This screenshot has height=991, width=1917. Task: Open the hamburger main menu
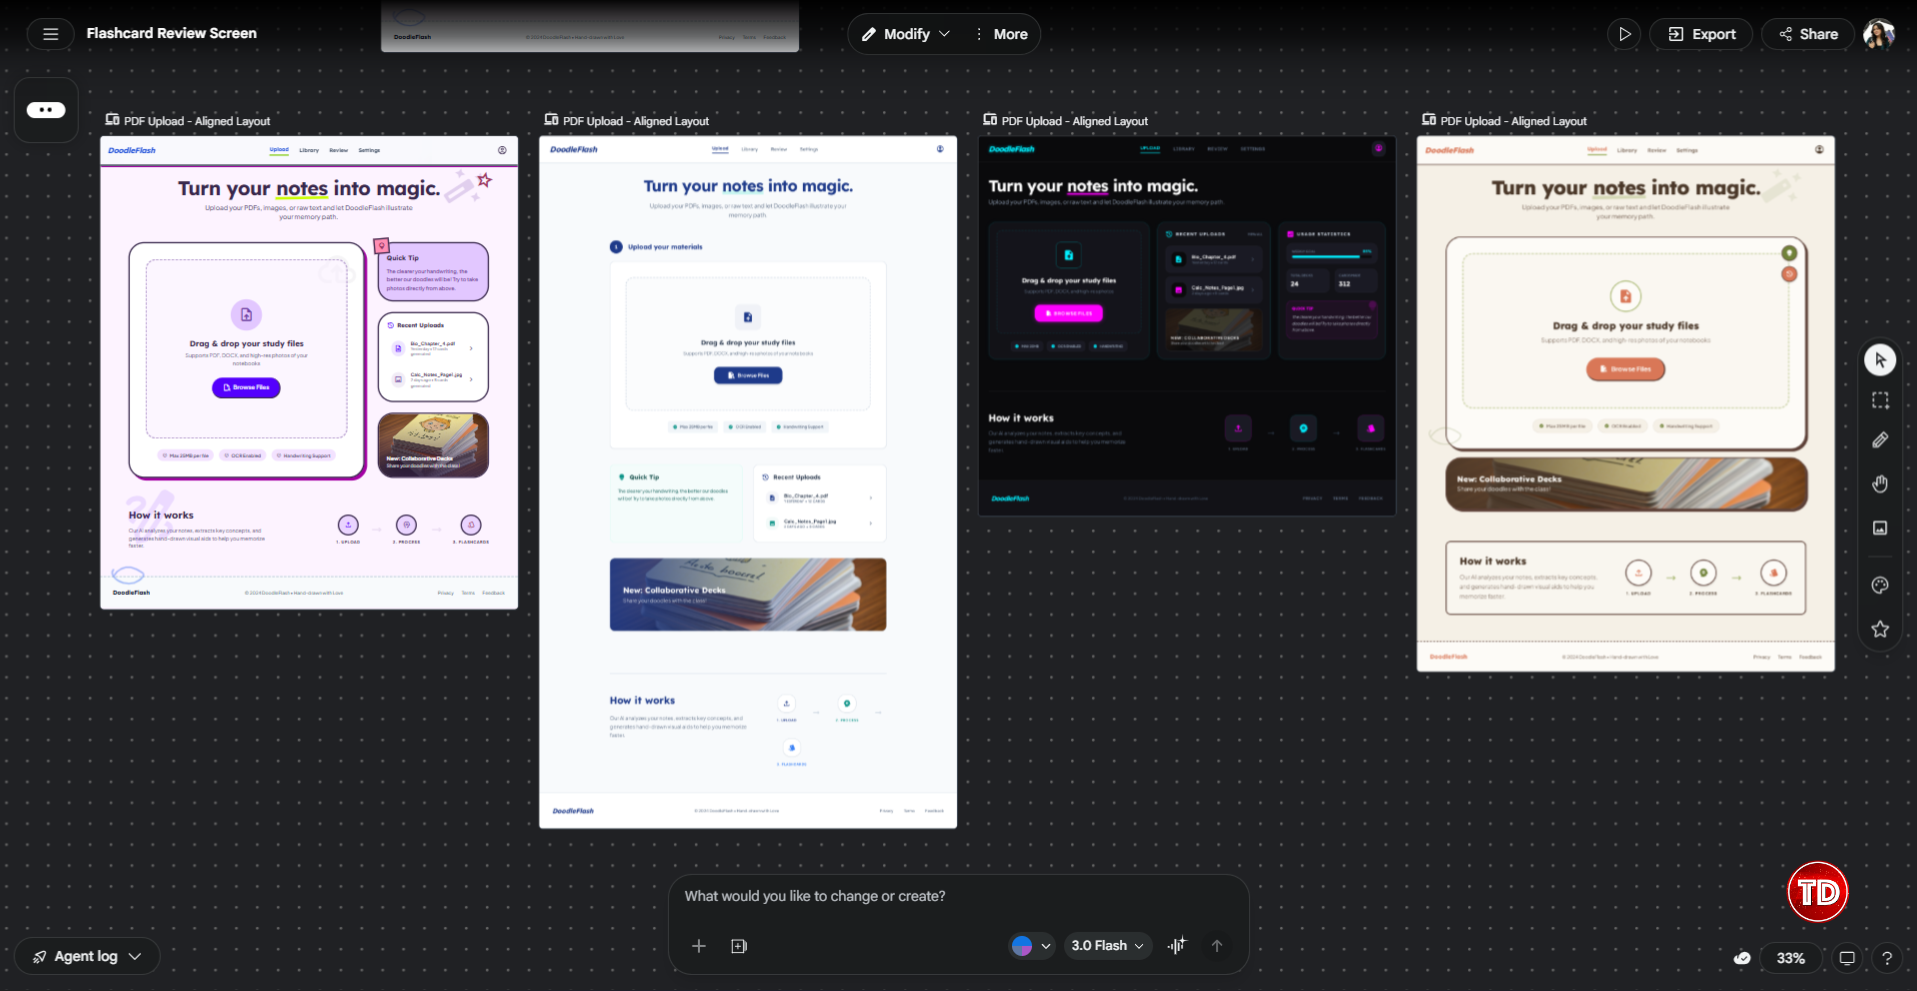click(51, 34)
